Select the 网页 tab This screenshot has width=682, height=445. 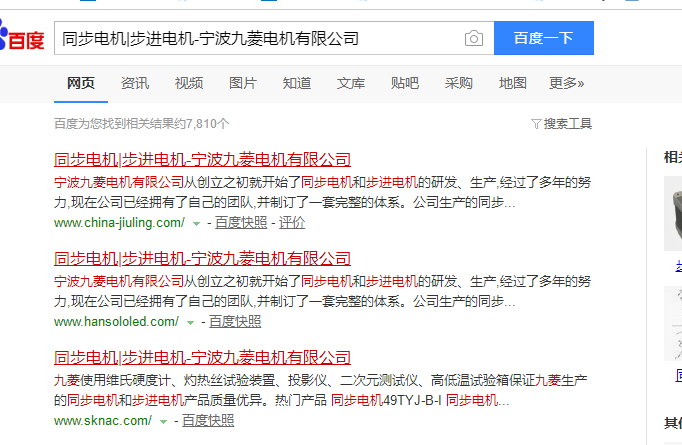(81, 83)
